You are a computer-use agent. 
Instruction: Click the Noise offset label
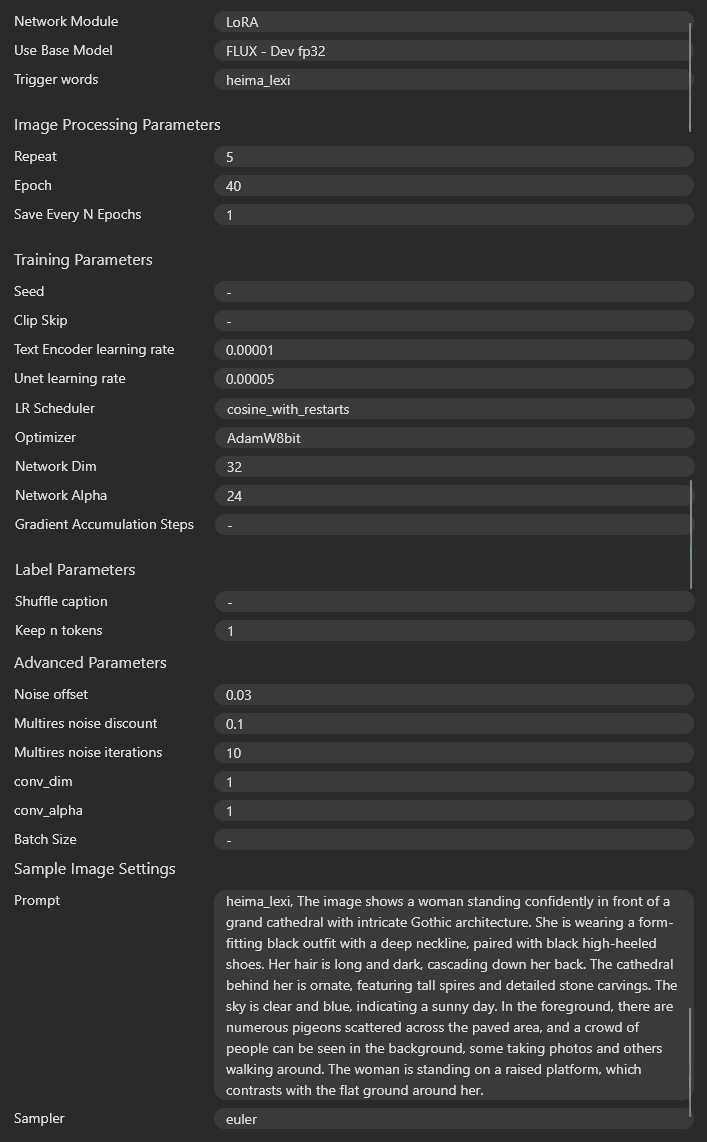click(x=51, y=694)
